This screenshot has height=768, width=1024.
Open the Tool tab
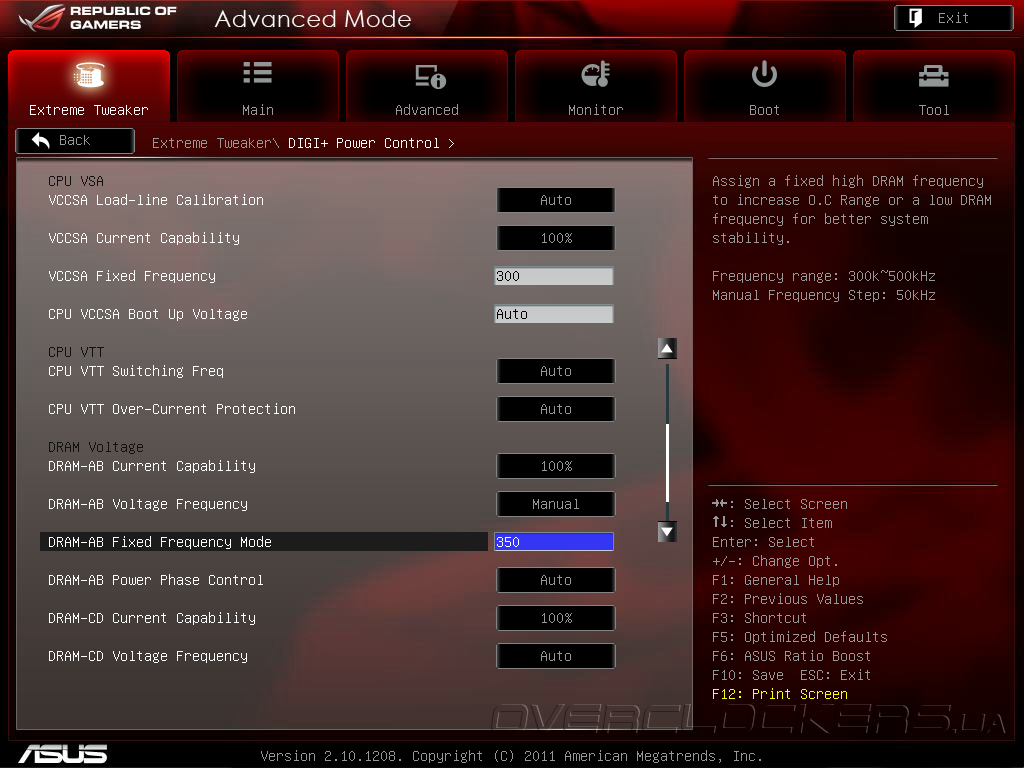934,86
